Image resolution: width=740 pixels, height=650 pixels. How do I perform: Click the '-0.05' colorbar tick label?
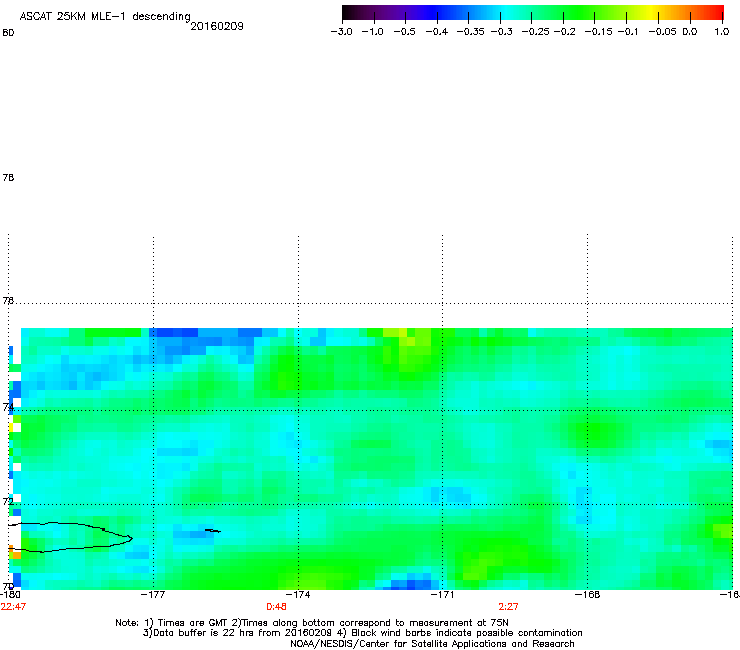tap(662, 32)
